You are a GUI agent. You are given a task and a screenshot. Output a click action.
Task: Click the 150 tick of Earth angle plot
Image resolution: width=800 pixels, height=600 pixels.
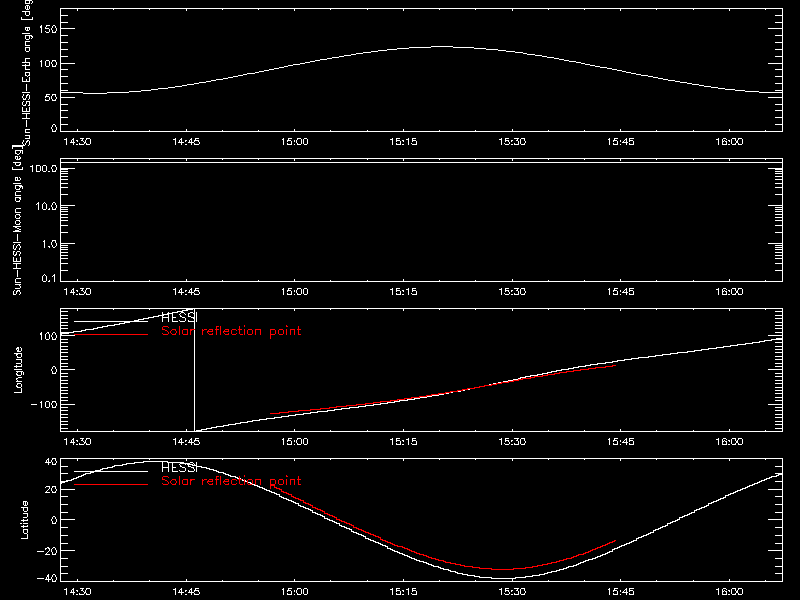coord(48,29)
